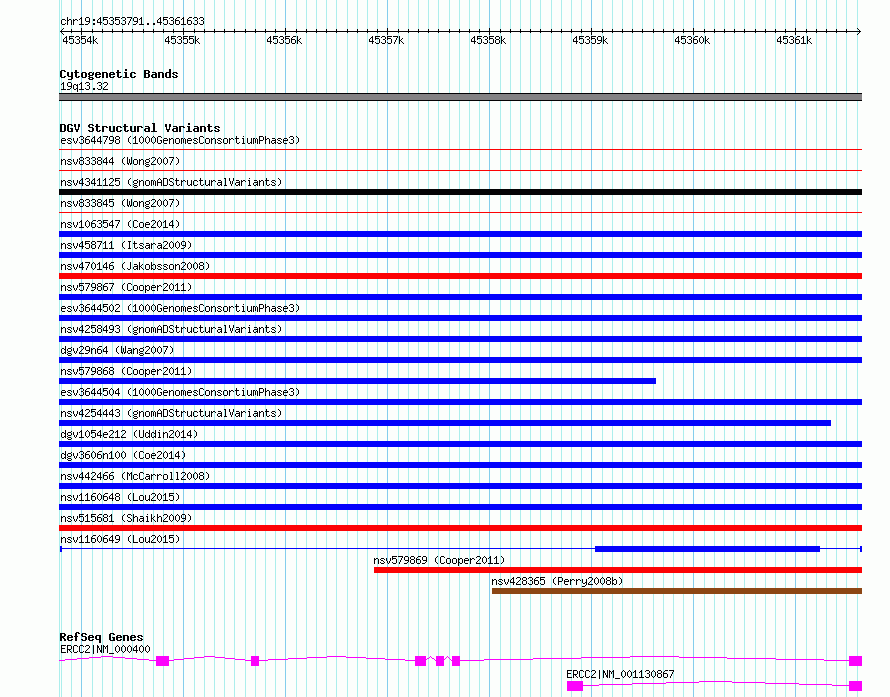The image size is (890, 697).
Task: Select the nsv515681 (Shaikh2009) label
Action: pyautogui.click(x=126, y=518)
